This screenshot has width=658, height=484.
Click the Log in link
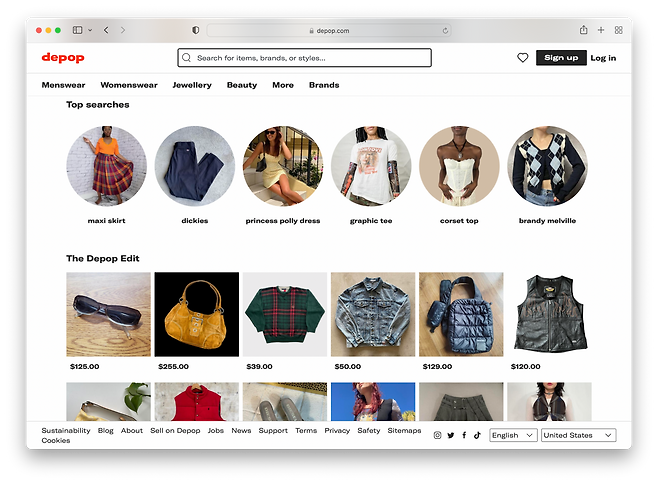[x=603, y=58]
